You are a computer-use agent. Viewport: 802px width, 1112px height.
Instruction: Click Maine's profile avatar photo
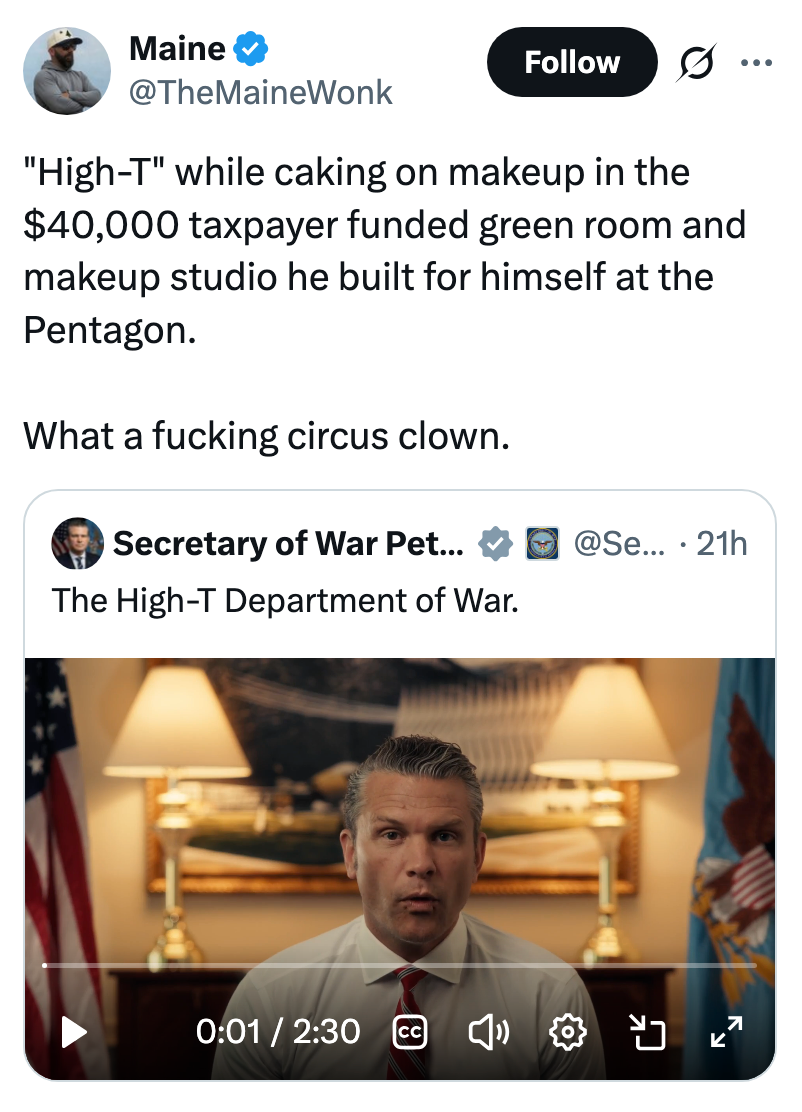tap(67, 70)
